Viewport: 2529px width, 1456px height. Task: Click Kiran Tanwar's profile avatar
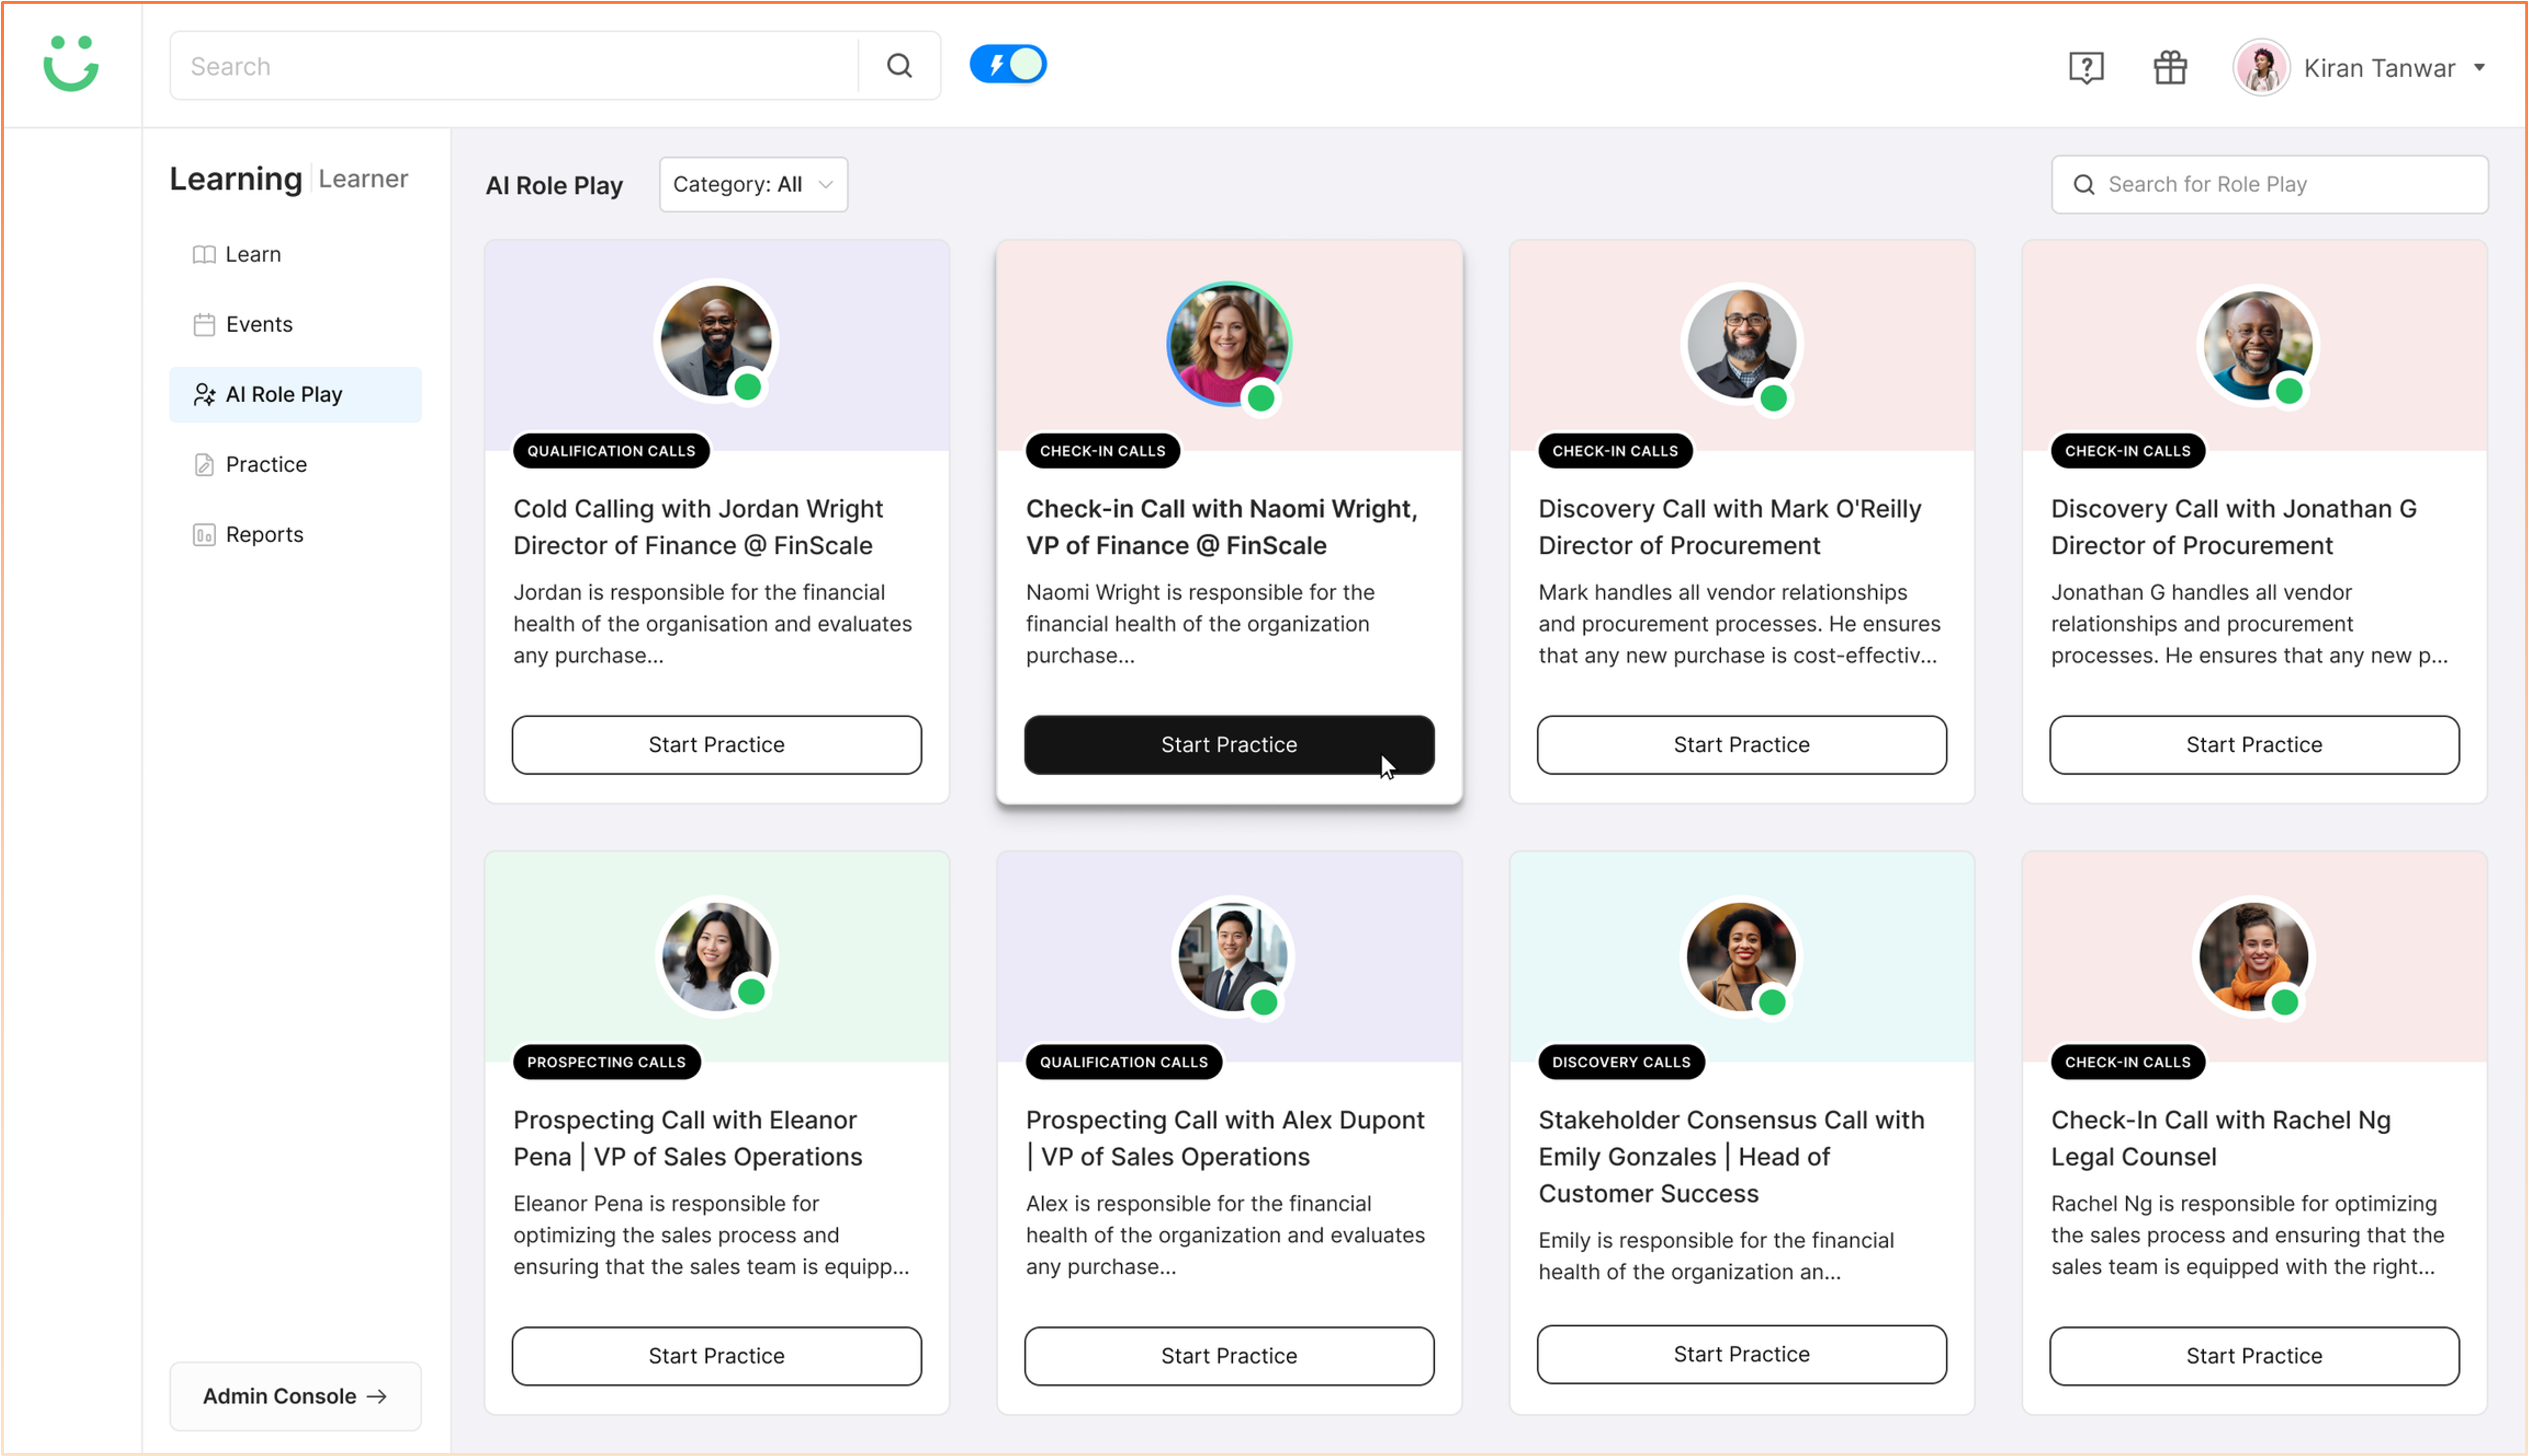click(2261, 68)
